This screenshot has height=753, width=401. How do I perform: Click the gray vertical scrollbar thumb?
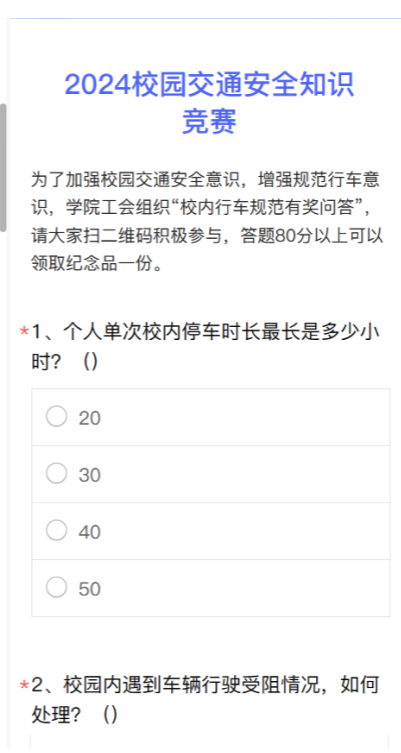click(x=3, y=168)
